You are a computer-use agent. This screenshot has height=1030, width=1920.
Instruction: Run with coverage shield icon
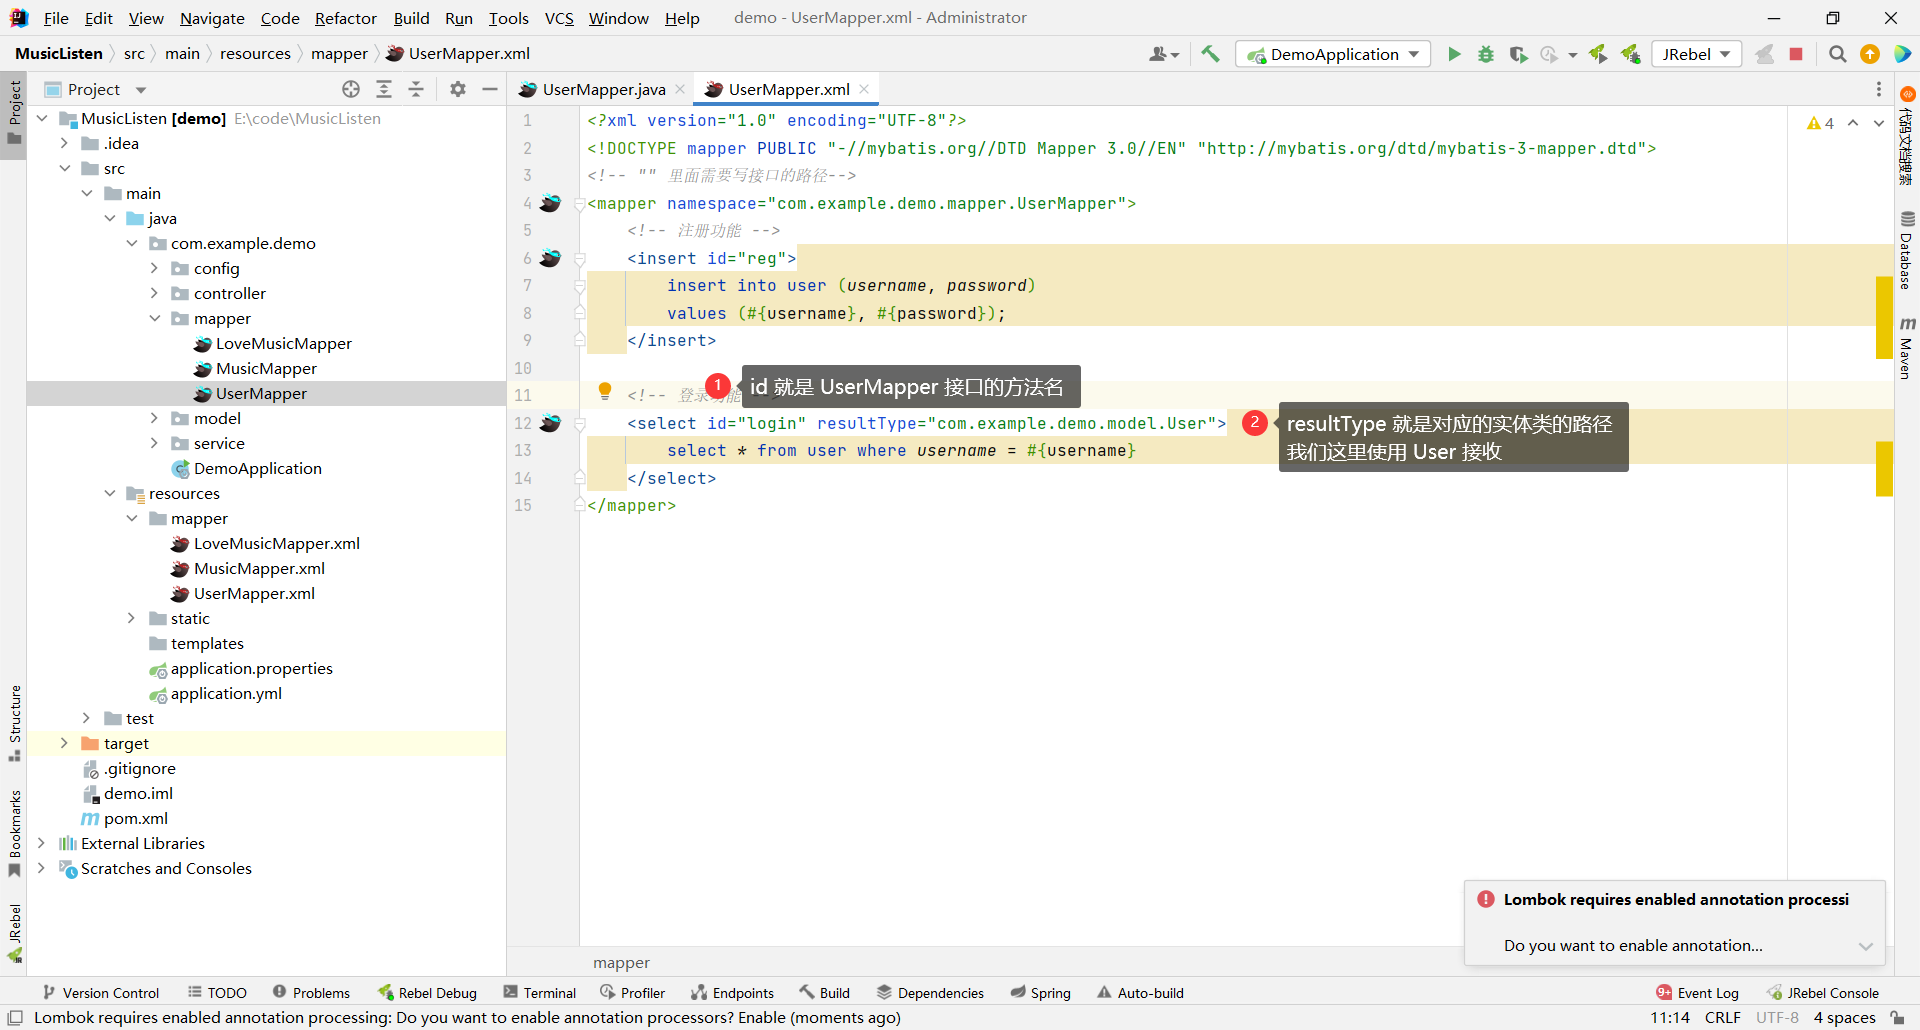pos(1518,54)
